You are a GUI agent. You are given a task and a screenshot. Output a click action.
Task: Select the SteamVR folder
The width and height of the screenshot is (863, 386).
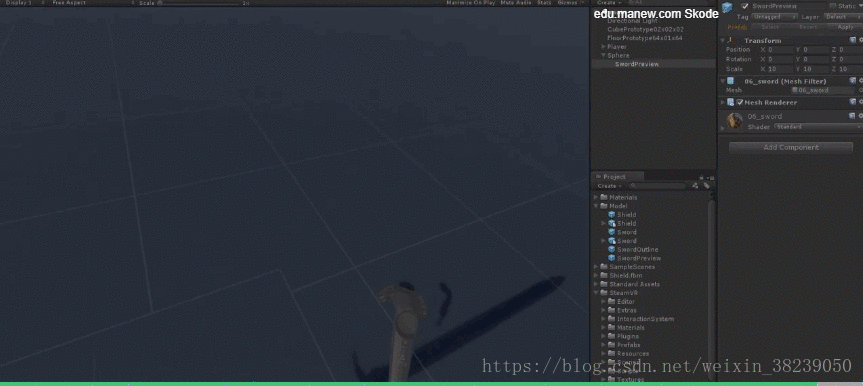point(618,293)
